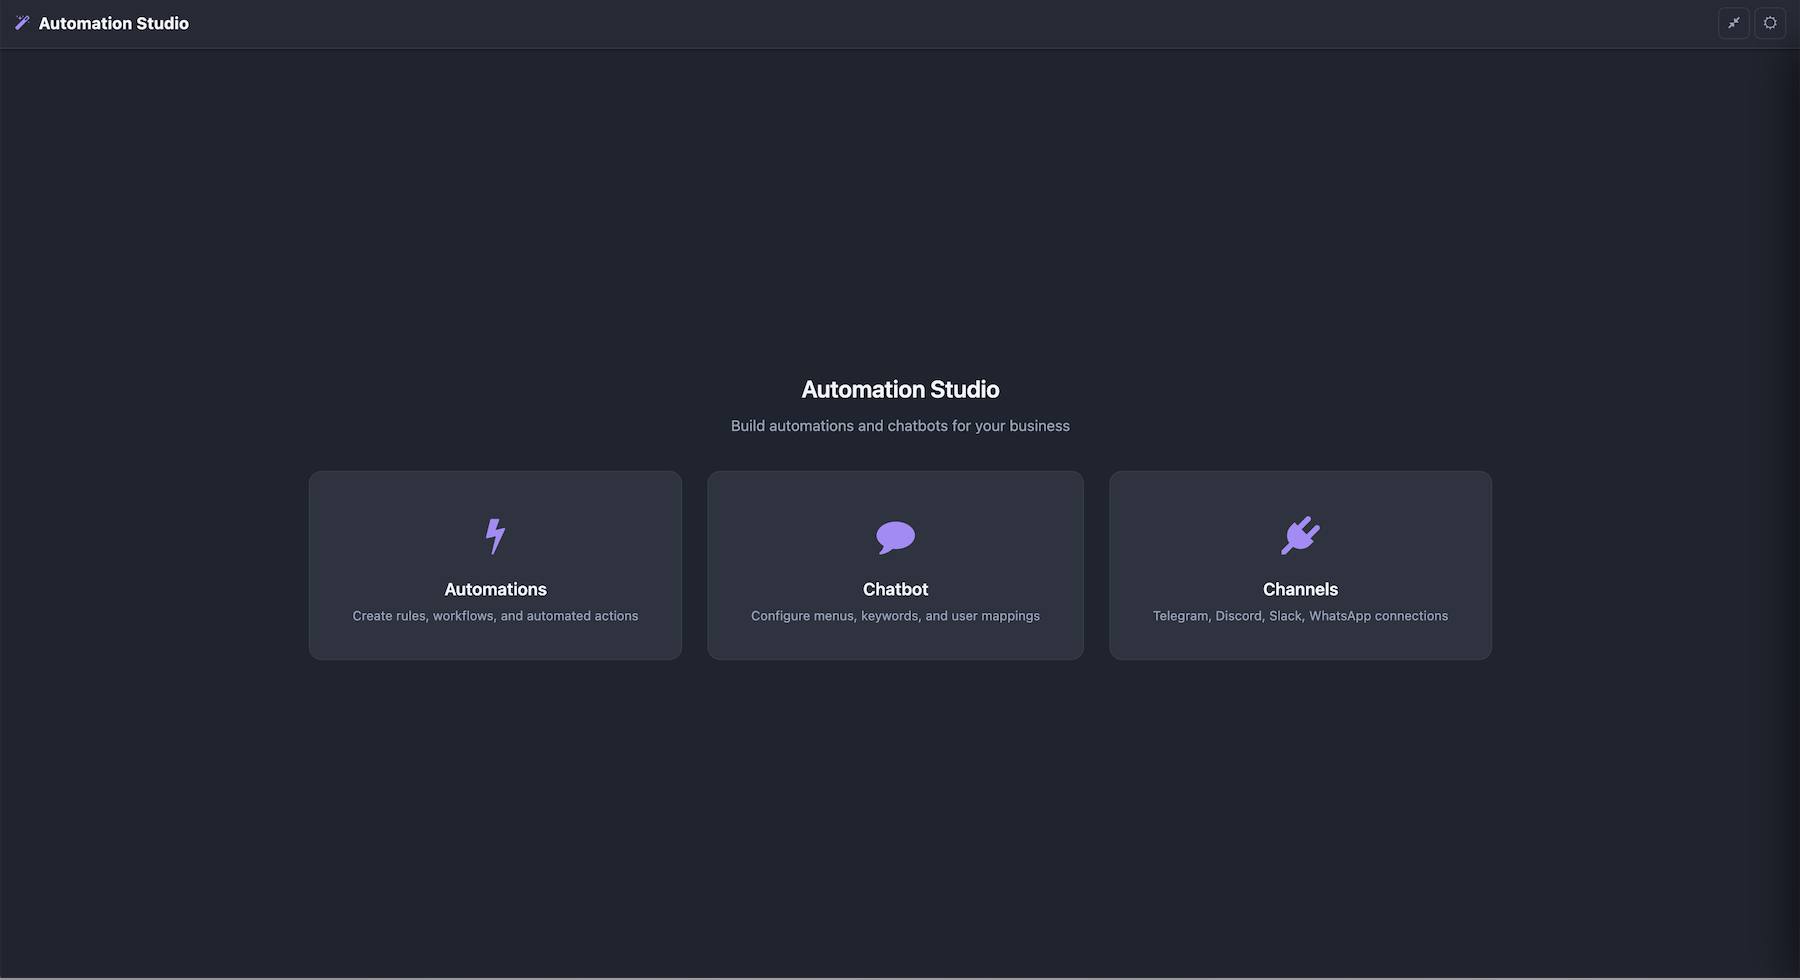The image size is (1800, 980).
Task: Click the "Build automations and chatbots" subtitle
Action: tap(900, 426)
